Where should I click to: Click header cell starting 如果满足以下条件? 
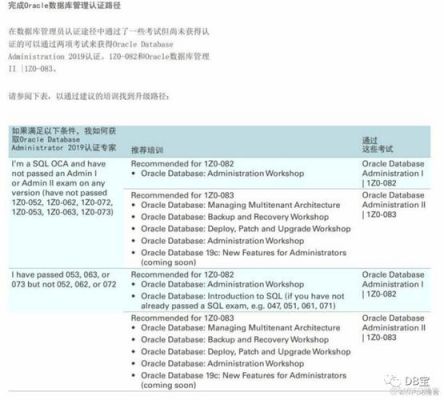point(64,139)
